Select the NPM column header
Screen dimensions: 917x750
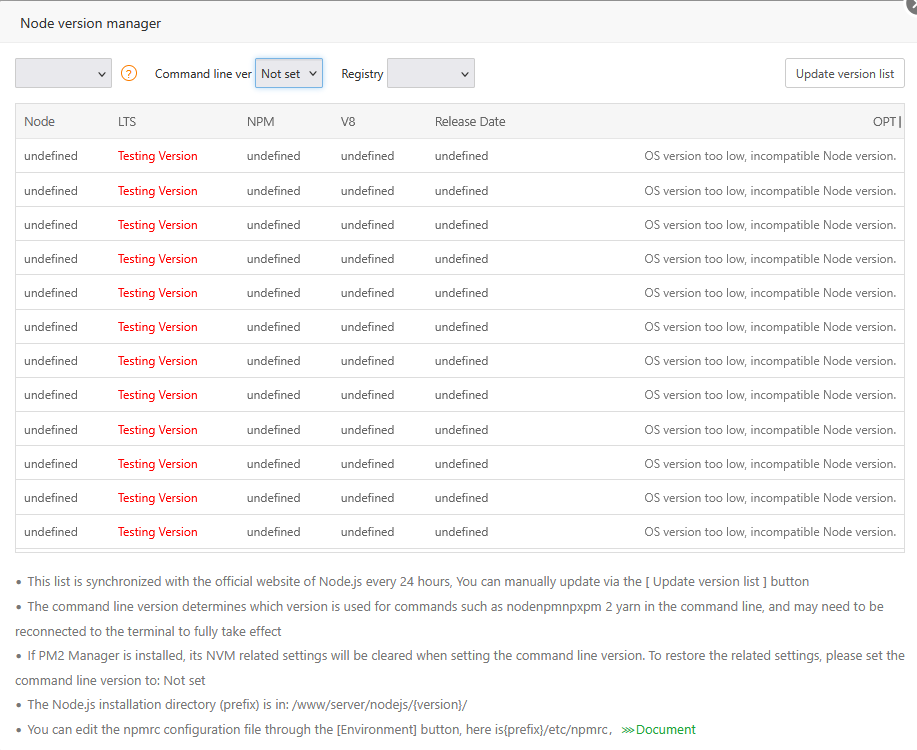pyautogui.click(x=261, y=122)
